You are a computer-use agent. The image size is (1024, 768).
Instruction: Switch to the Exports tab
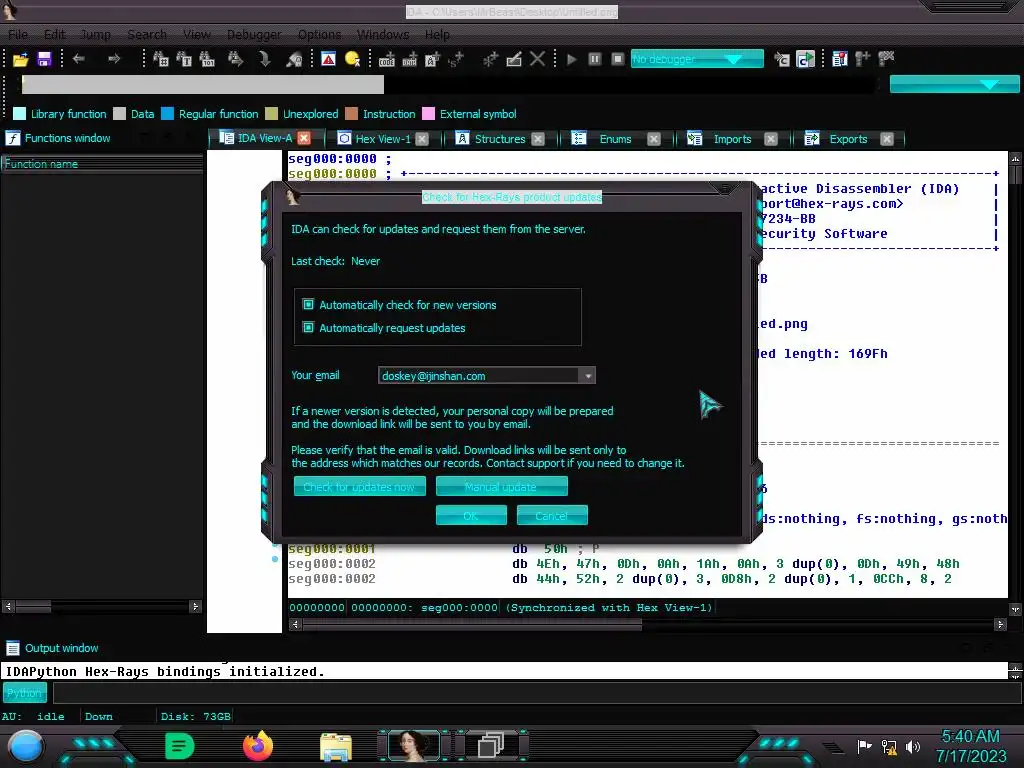click(x=848, y=138)
